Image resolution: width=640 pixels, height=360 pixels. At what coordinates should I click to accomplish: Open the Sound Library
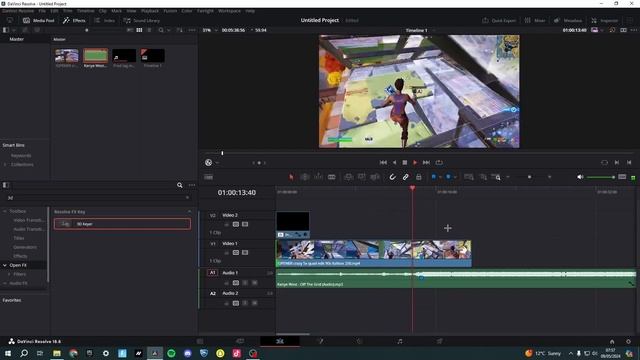(142, 20)
